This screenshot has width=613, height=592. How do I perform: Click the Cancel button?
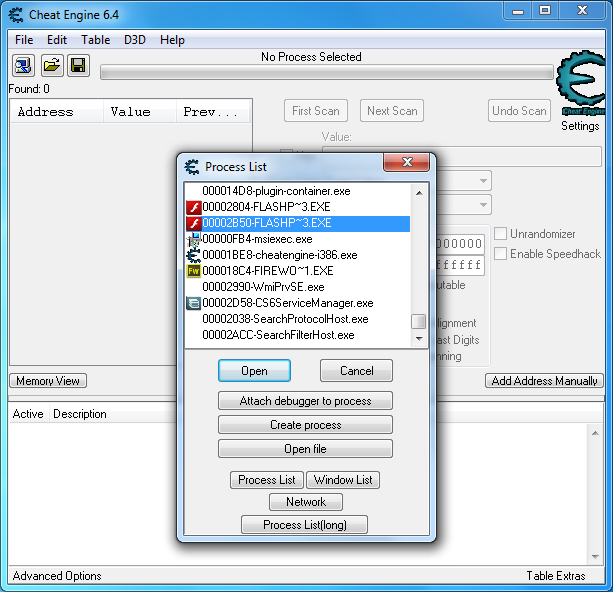point(356,371)
